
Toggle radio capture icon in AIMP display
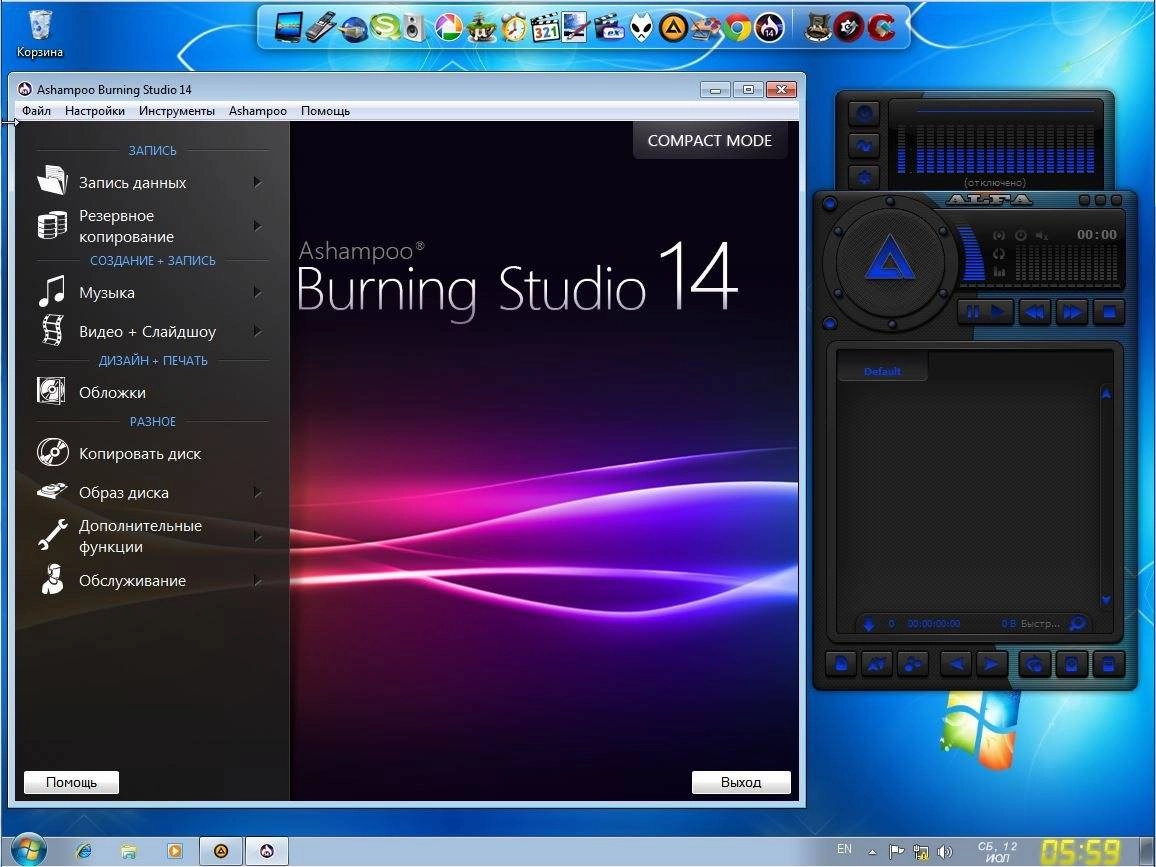(999, 235)
